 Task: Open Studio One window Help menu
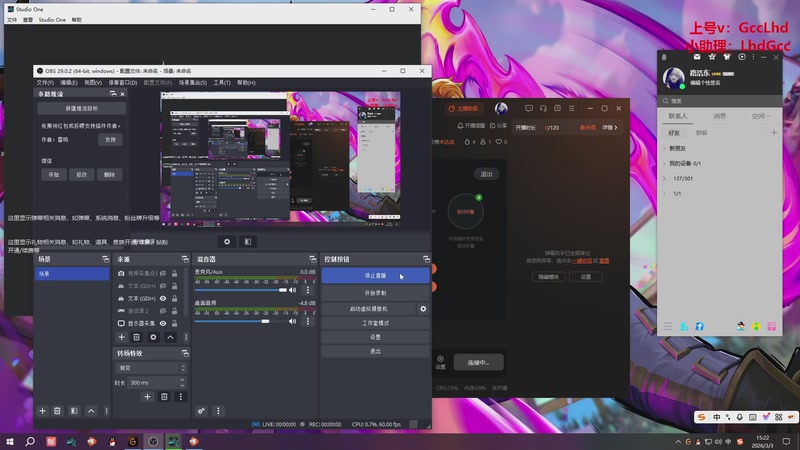[x=77, y=20]
